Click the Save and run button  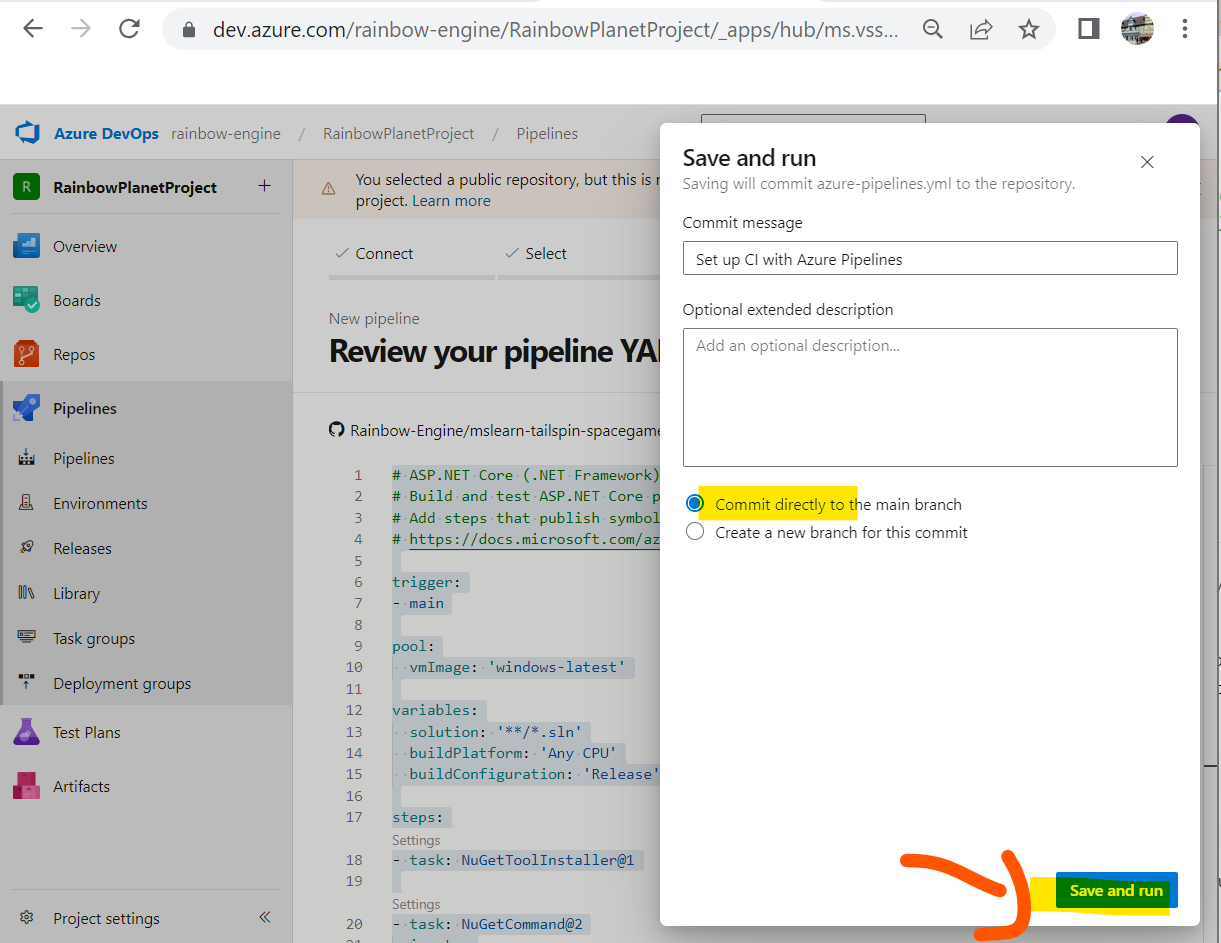pyautogui.click(x=1116, y=890)
